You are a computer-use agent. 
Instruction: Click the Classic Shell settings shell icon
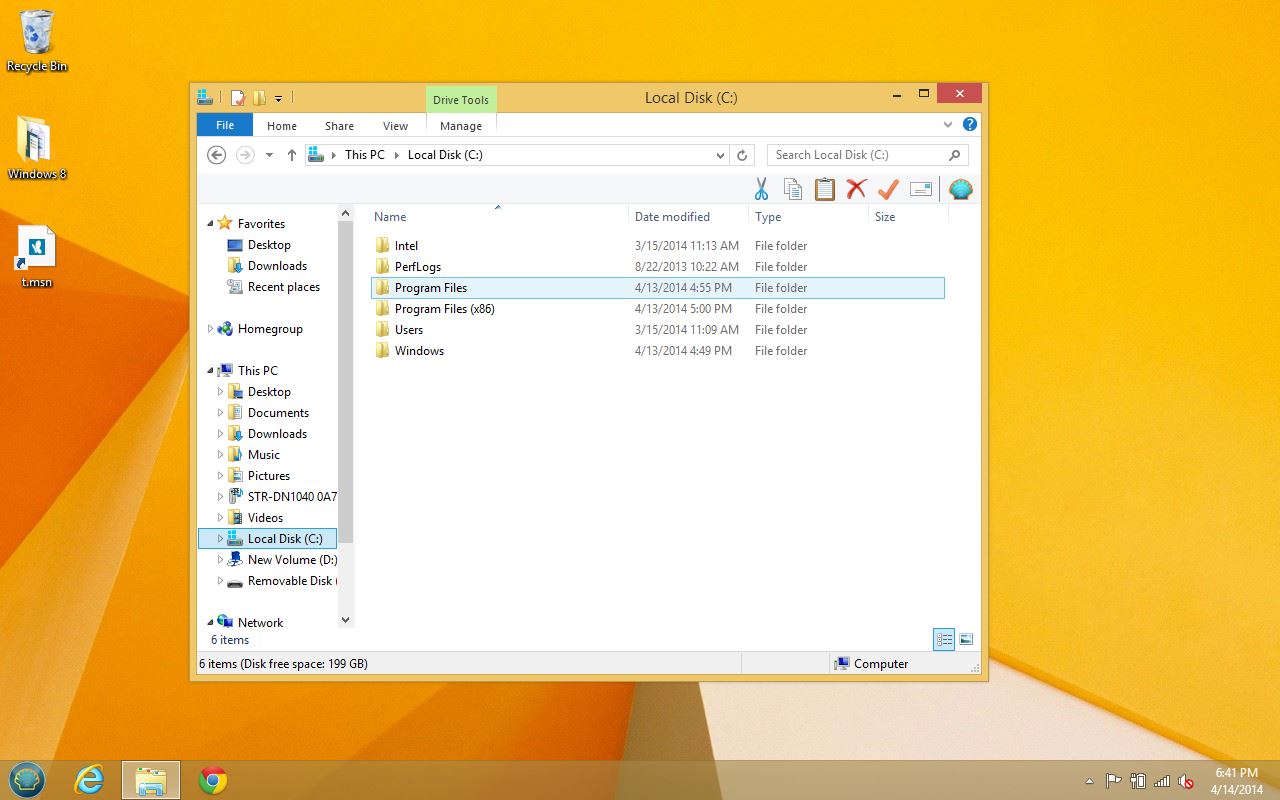click(961, 189)
